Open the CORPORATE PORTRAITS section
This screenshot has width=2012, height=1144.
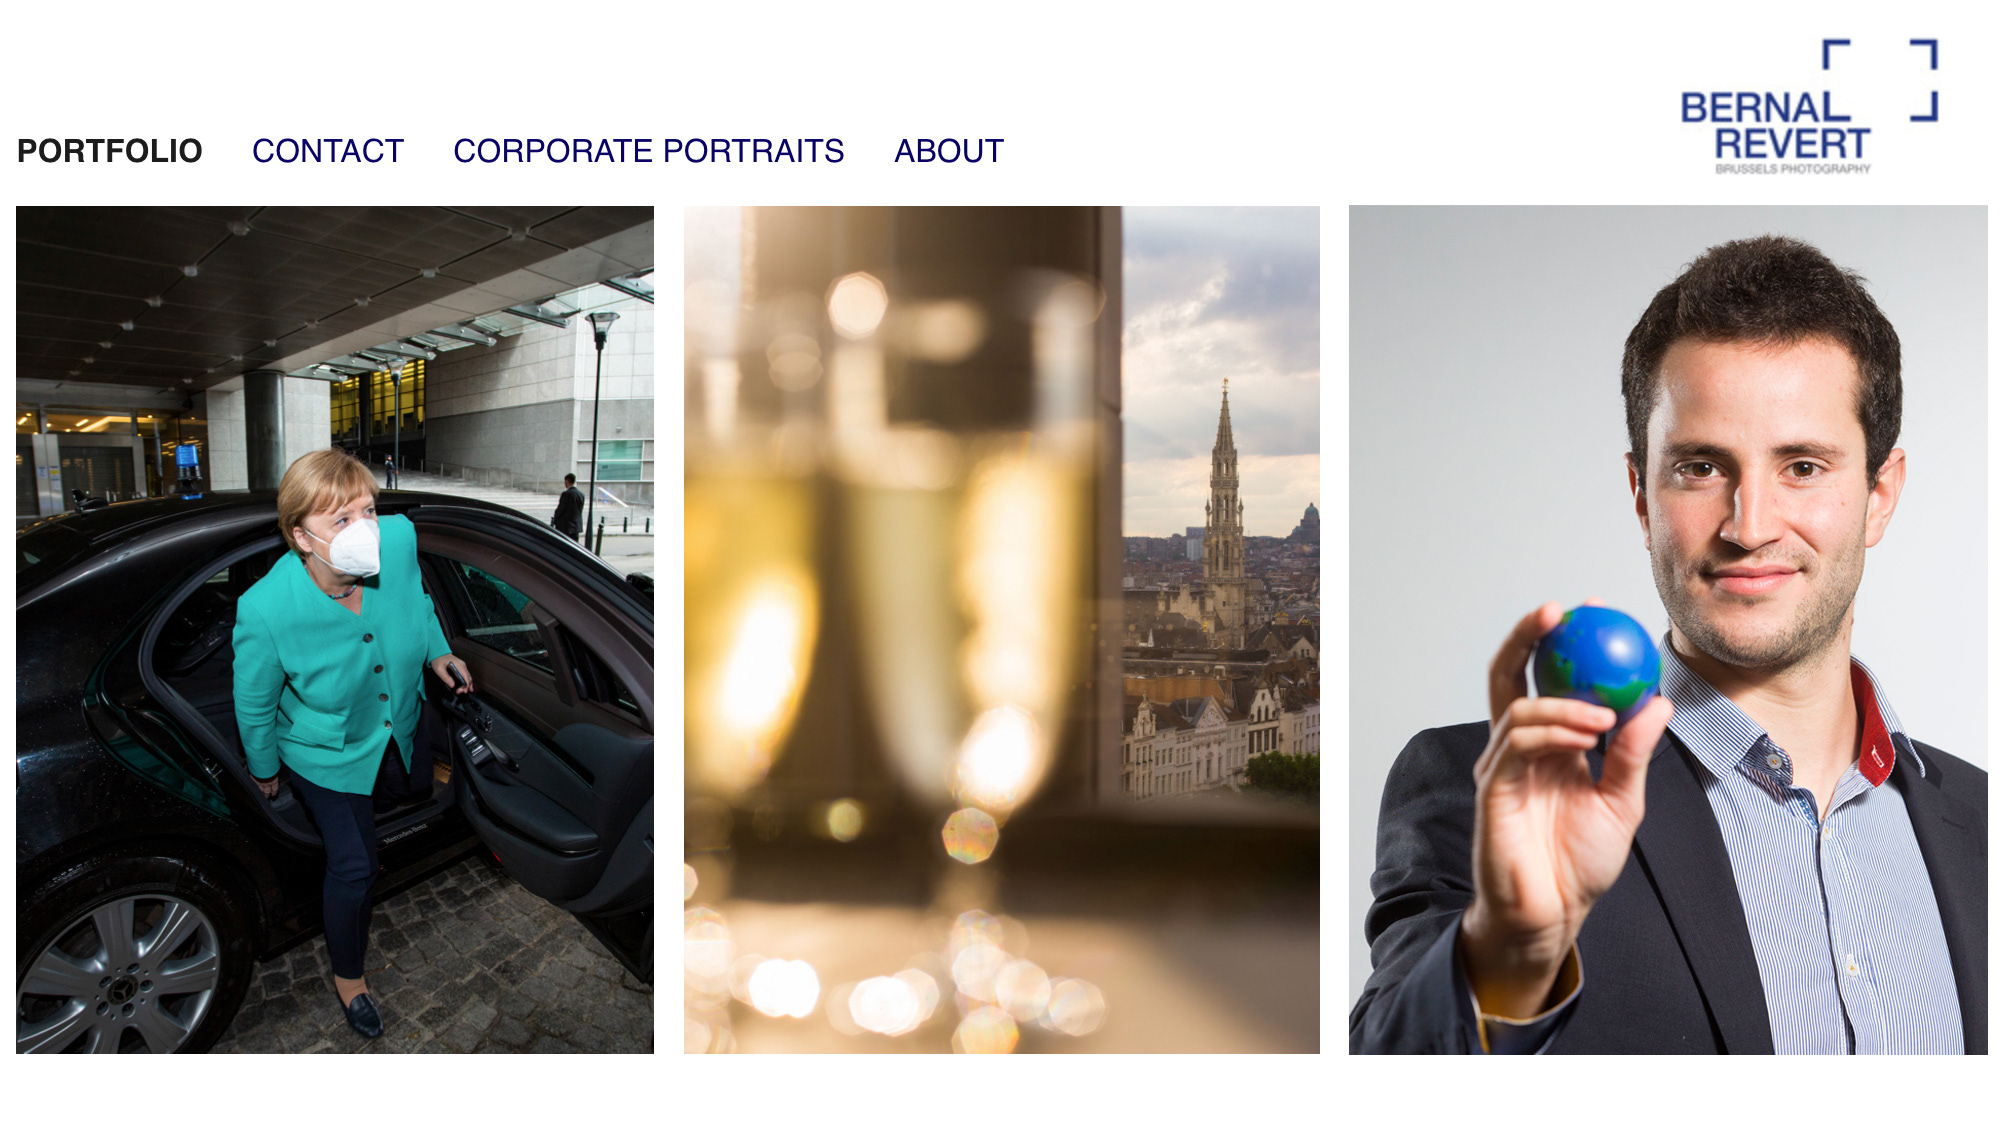[x=649, y=151]
